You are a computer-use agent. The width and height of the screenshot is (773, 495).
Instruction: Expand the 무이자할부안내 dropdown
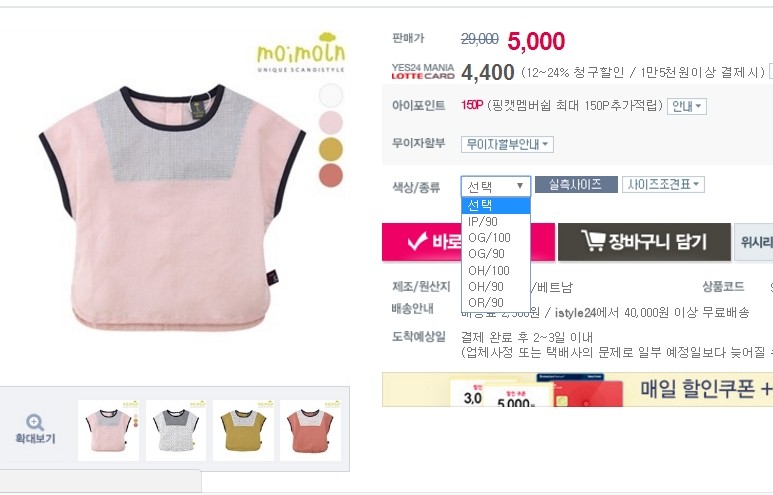tap(507, 144)
